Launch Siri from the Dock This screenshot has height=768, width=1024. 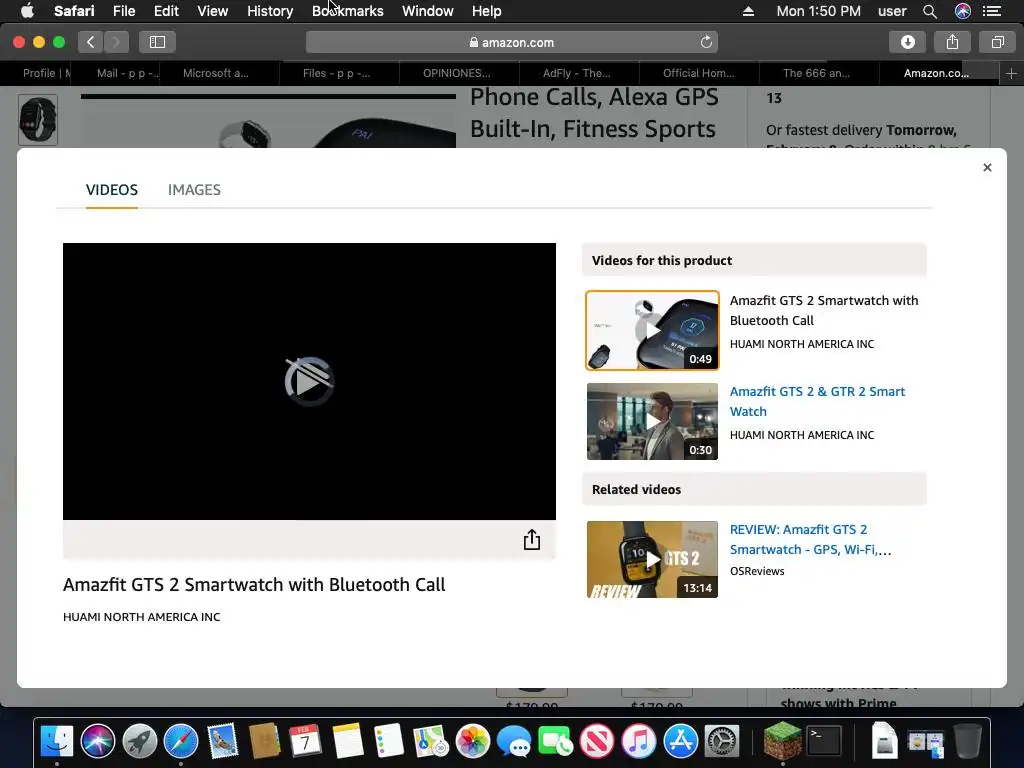(98, 741)
